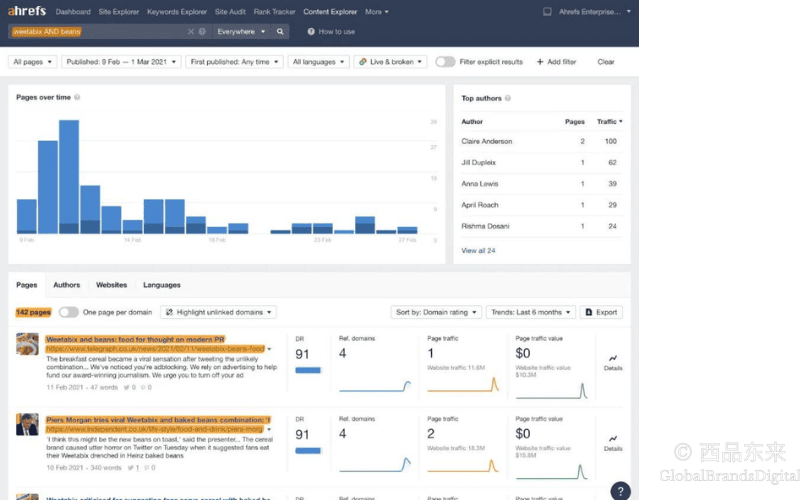
Task: Clear all filters
Action: [x=606, y=62]
